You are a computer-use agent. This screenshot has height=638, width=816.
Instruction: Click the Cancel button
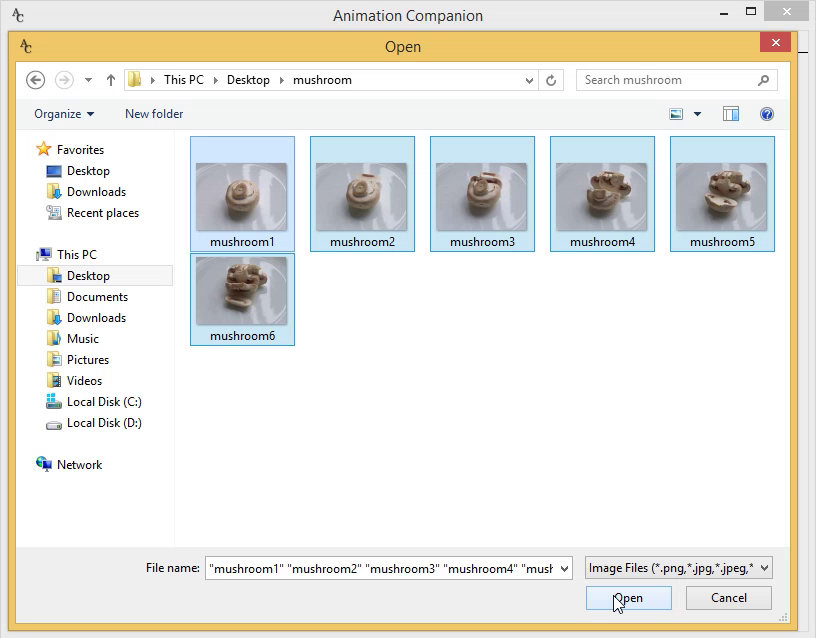click(729, 598)
